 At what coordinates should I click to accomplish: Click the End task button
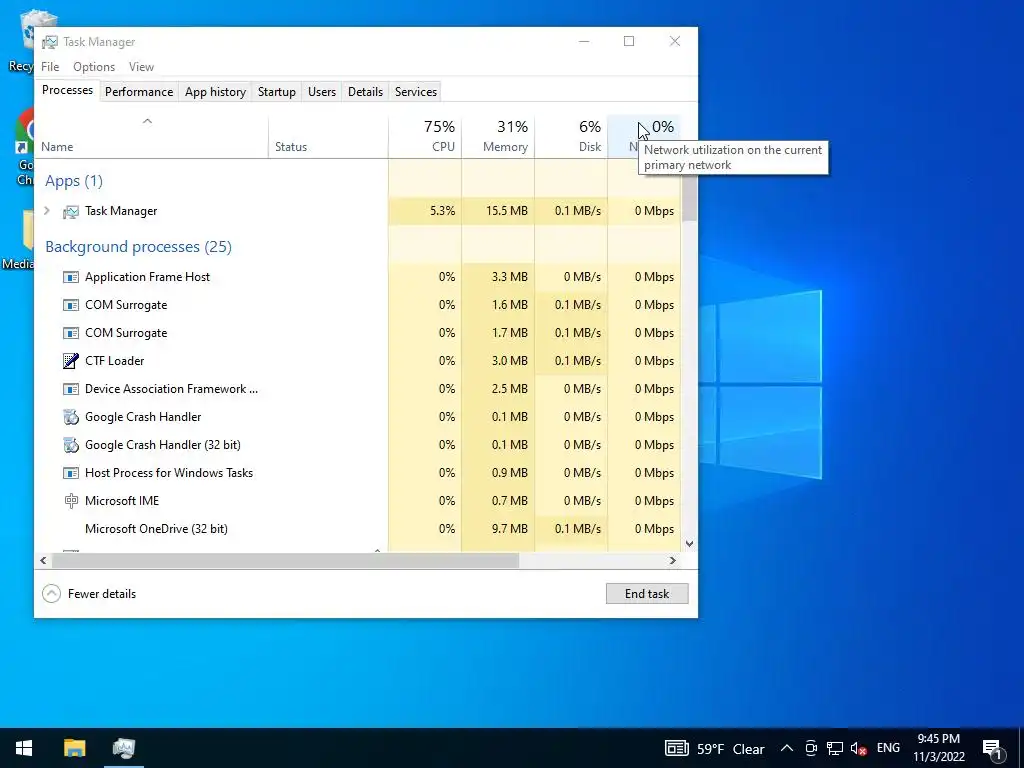point(647,594)
